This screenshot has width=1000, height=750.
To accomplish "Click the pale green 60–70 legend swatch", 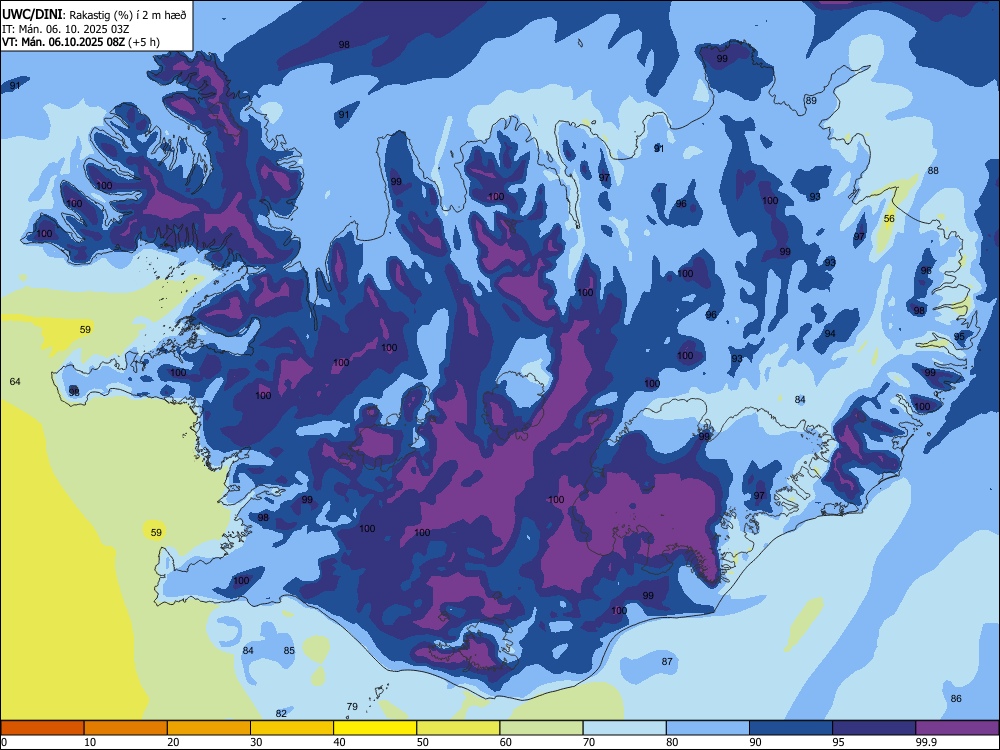I will (541, 728).
